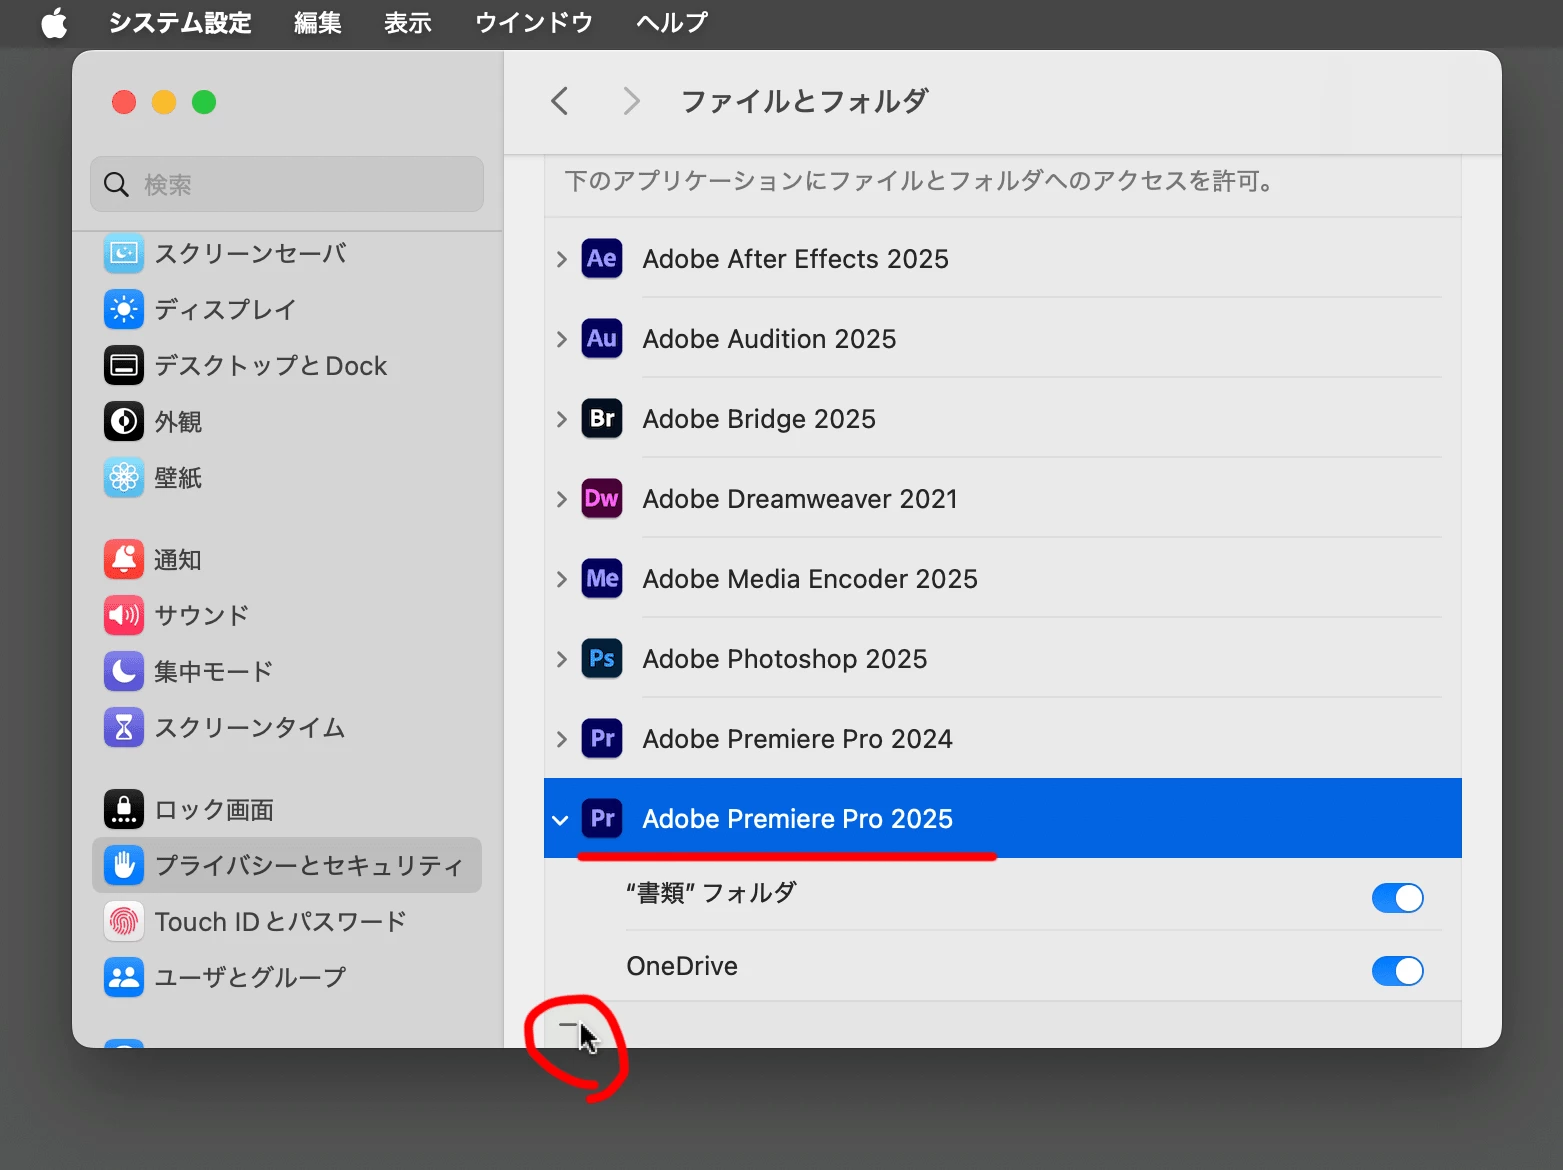Expand Adobe Media Encoder 2025 row chevron
Screen dimensions: 1563x1170
(x=562, y=579)
